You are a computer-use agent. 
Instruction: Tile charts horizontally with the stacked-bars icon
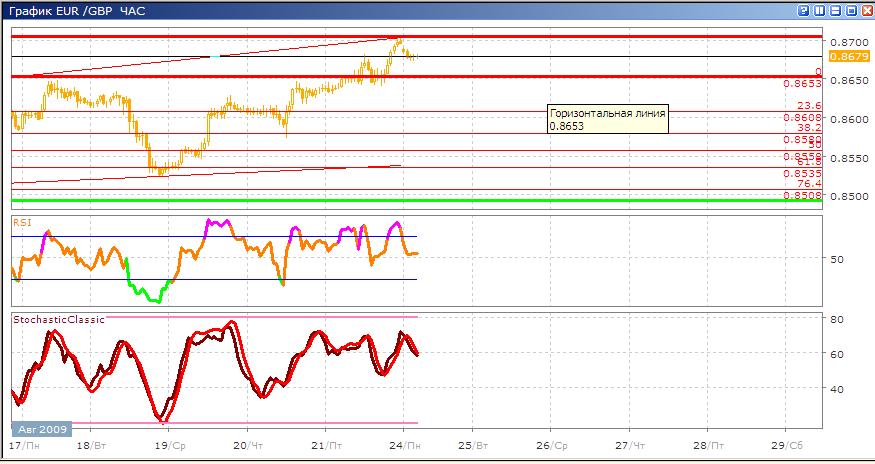click(x=835, y=11)
